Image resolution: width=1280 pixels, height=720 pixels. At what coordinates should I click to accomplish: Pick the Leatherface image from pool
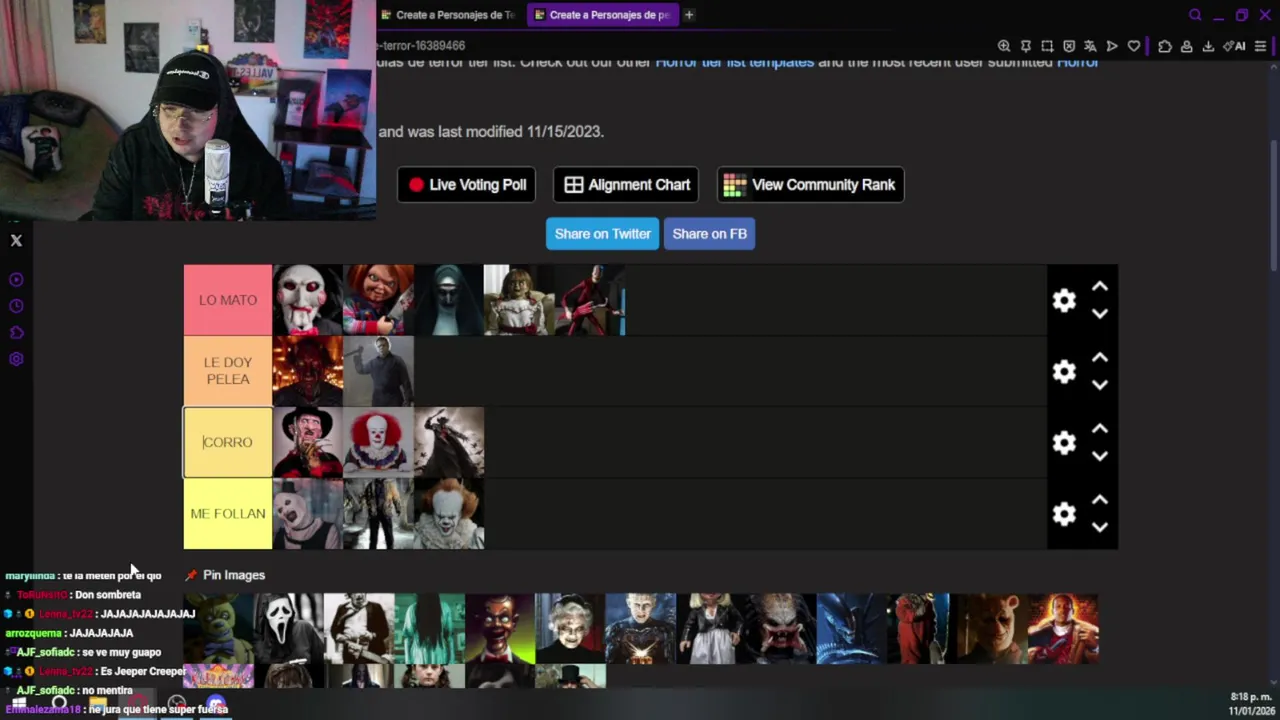pyautogui.click(x=359, y=629)
